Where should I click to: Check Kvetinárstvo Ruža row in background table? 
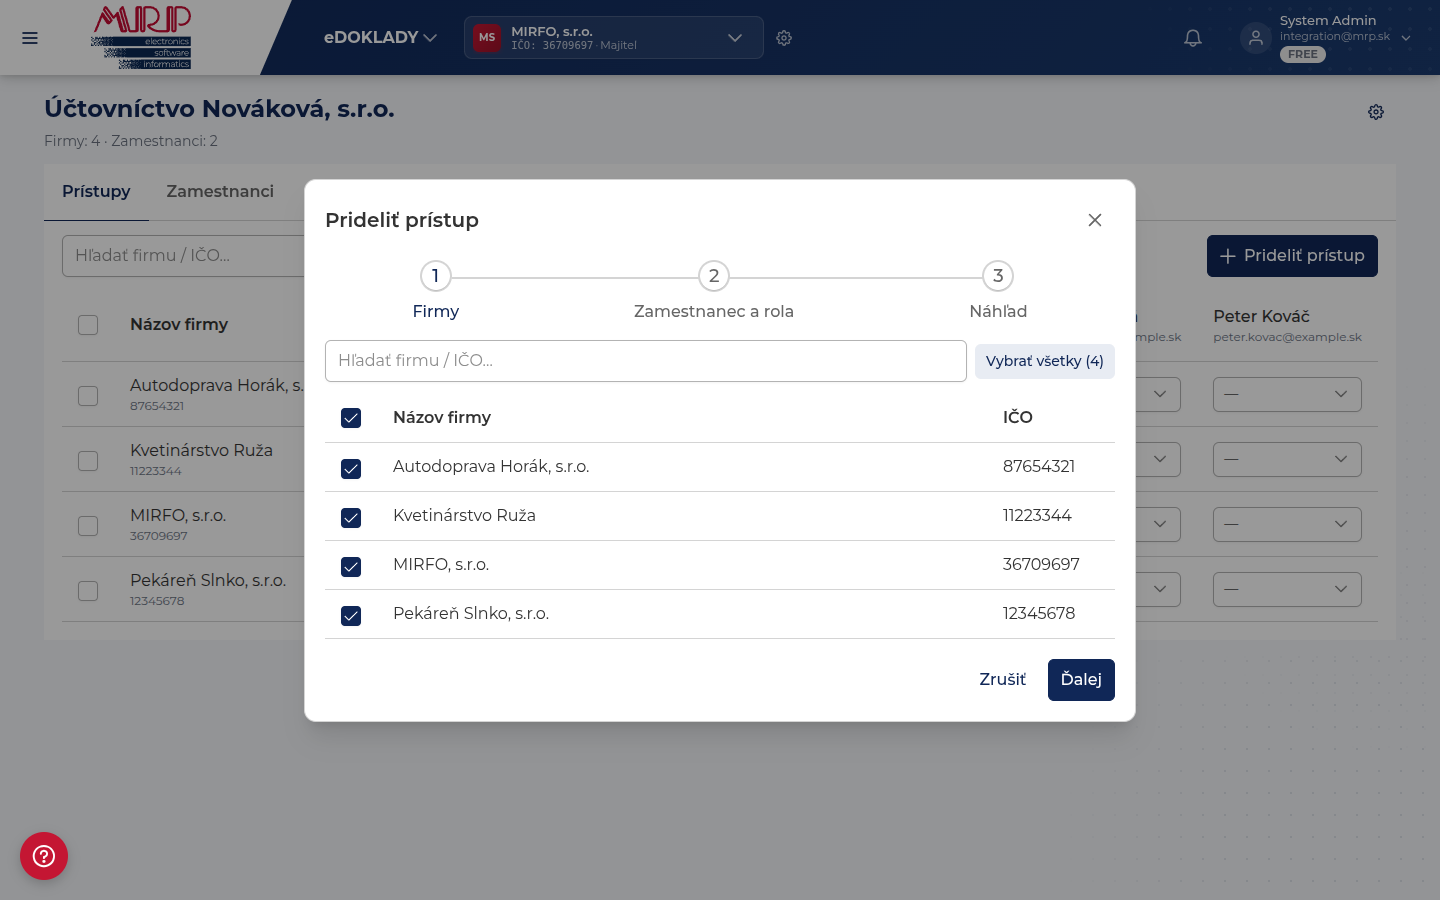tap(88, 460)
